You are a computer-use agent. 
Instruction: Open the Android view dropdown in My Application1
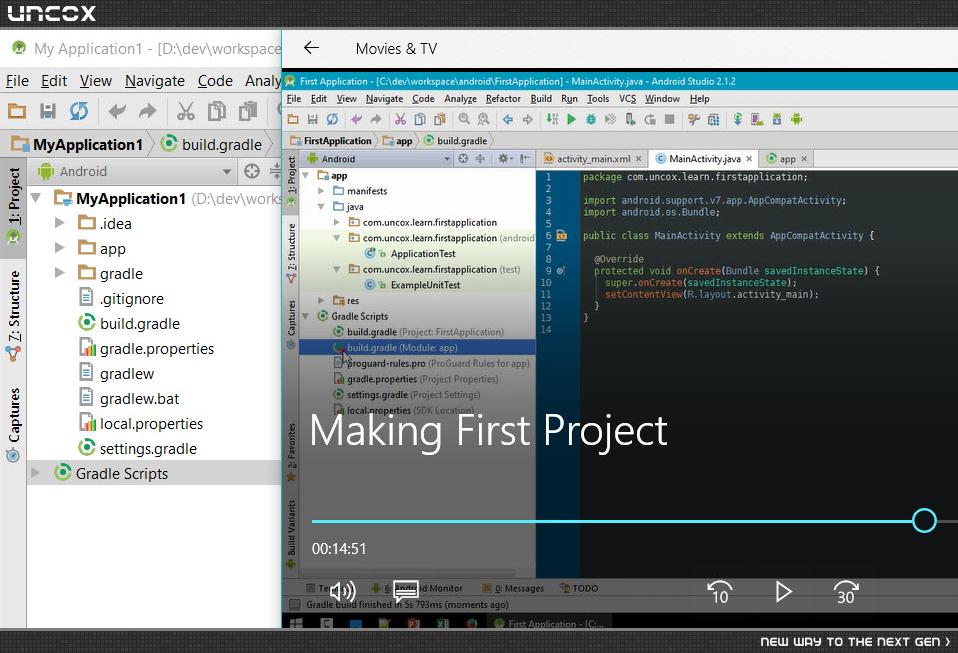tap(135, 171)
